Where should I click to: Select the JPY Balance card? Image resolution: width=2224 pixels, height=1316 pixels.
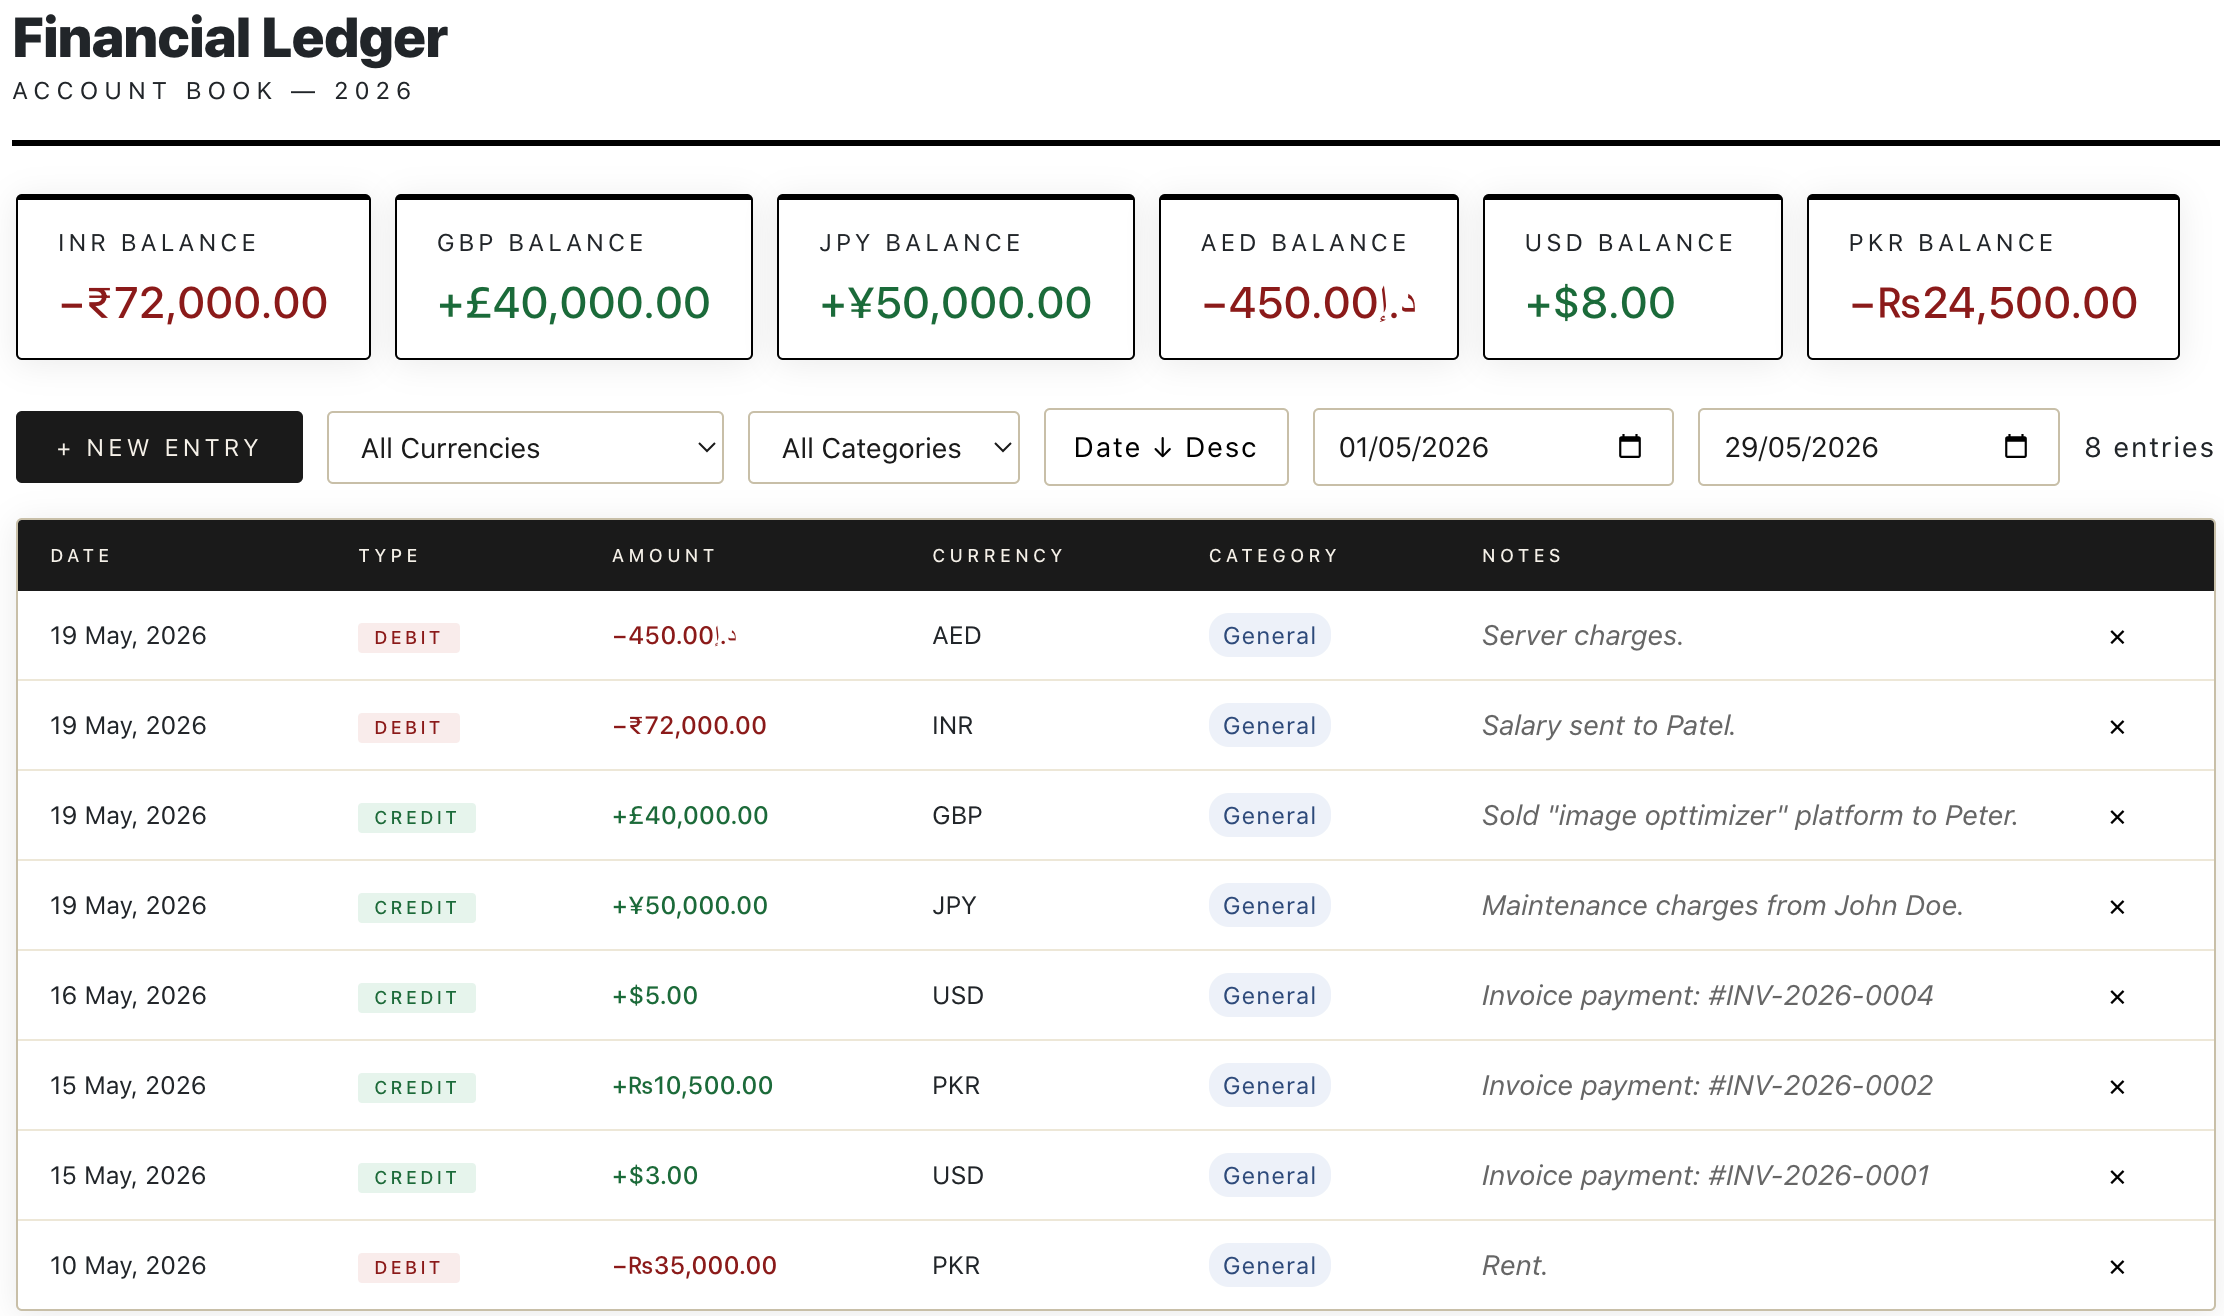pyautogui.click(x=956, y=277)
